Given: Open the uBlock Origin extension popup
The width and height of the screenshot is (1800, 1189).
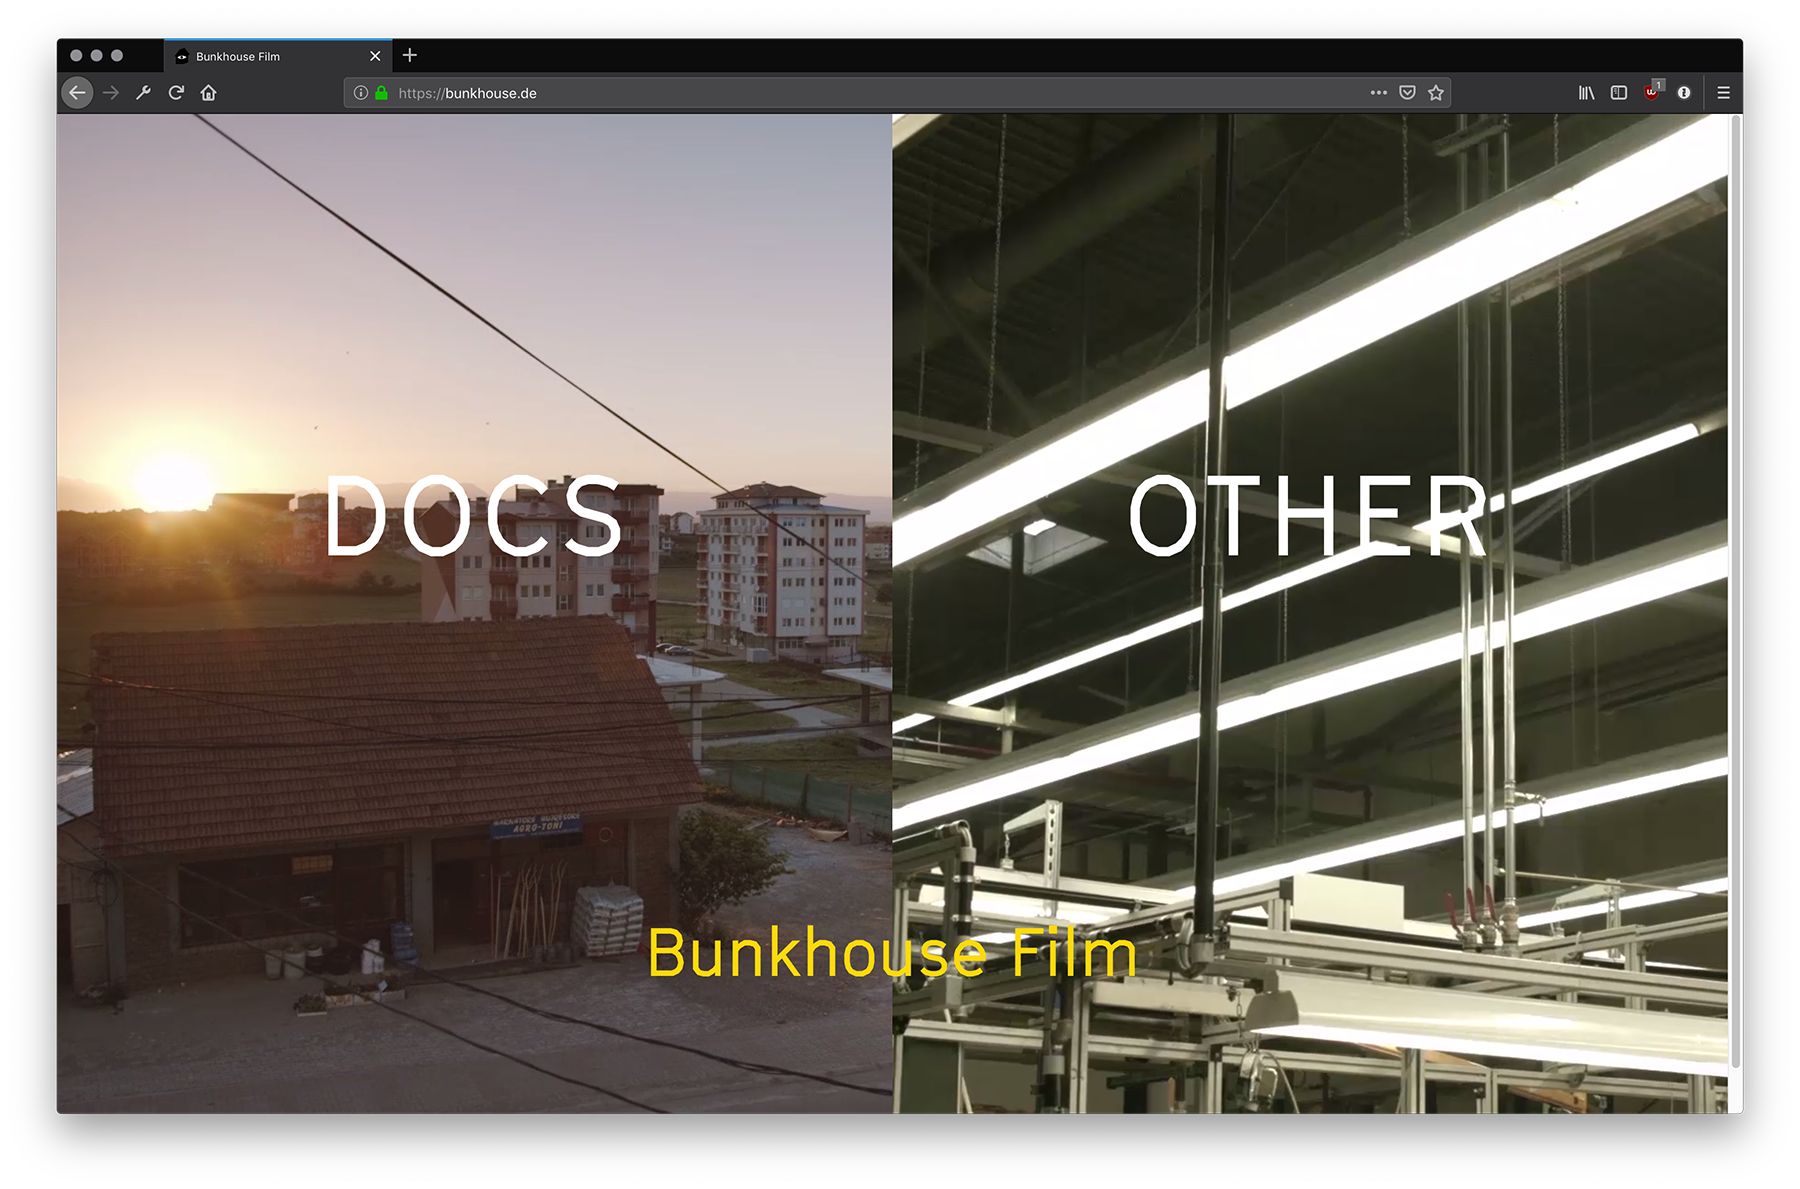Looking at the screenshot, I should pos(1652,93).
